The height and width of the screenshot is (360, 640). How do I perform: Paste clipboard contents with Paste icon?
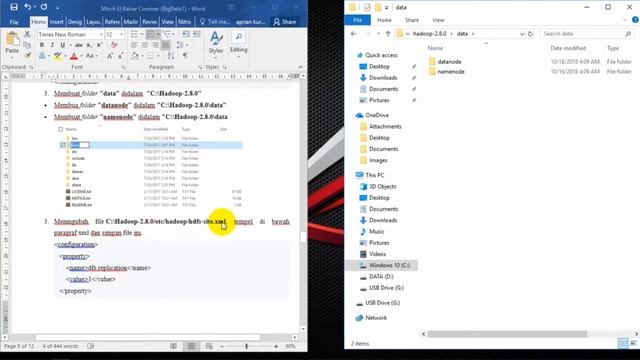coord(12,39)
